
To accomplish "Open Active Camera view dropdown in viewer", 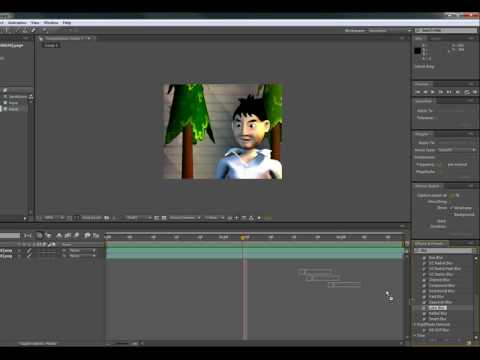I will click(185, 218).
